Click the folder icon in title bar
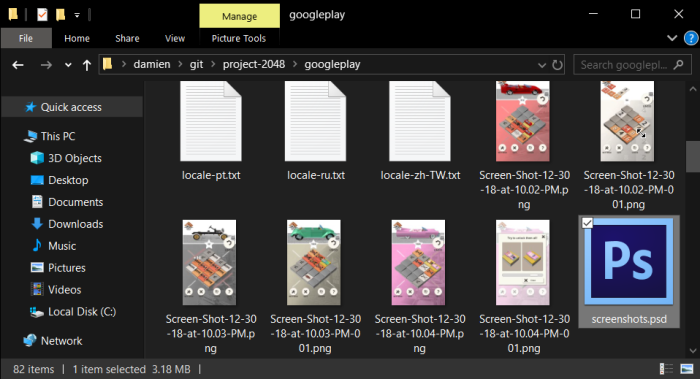 point(13,15)
